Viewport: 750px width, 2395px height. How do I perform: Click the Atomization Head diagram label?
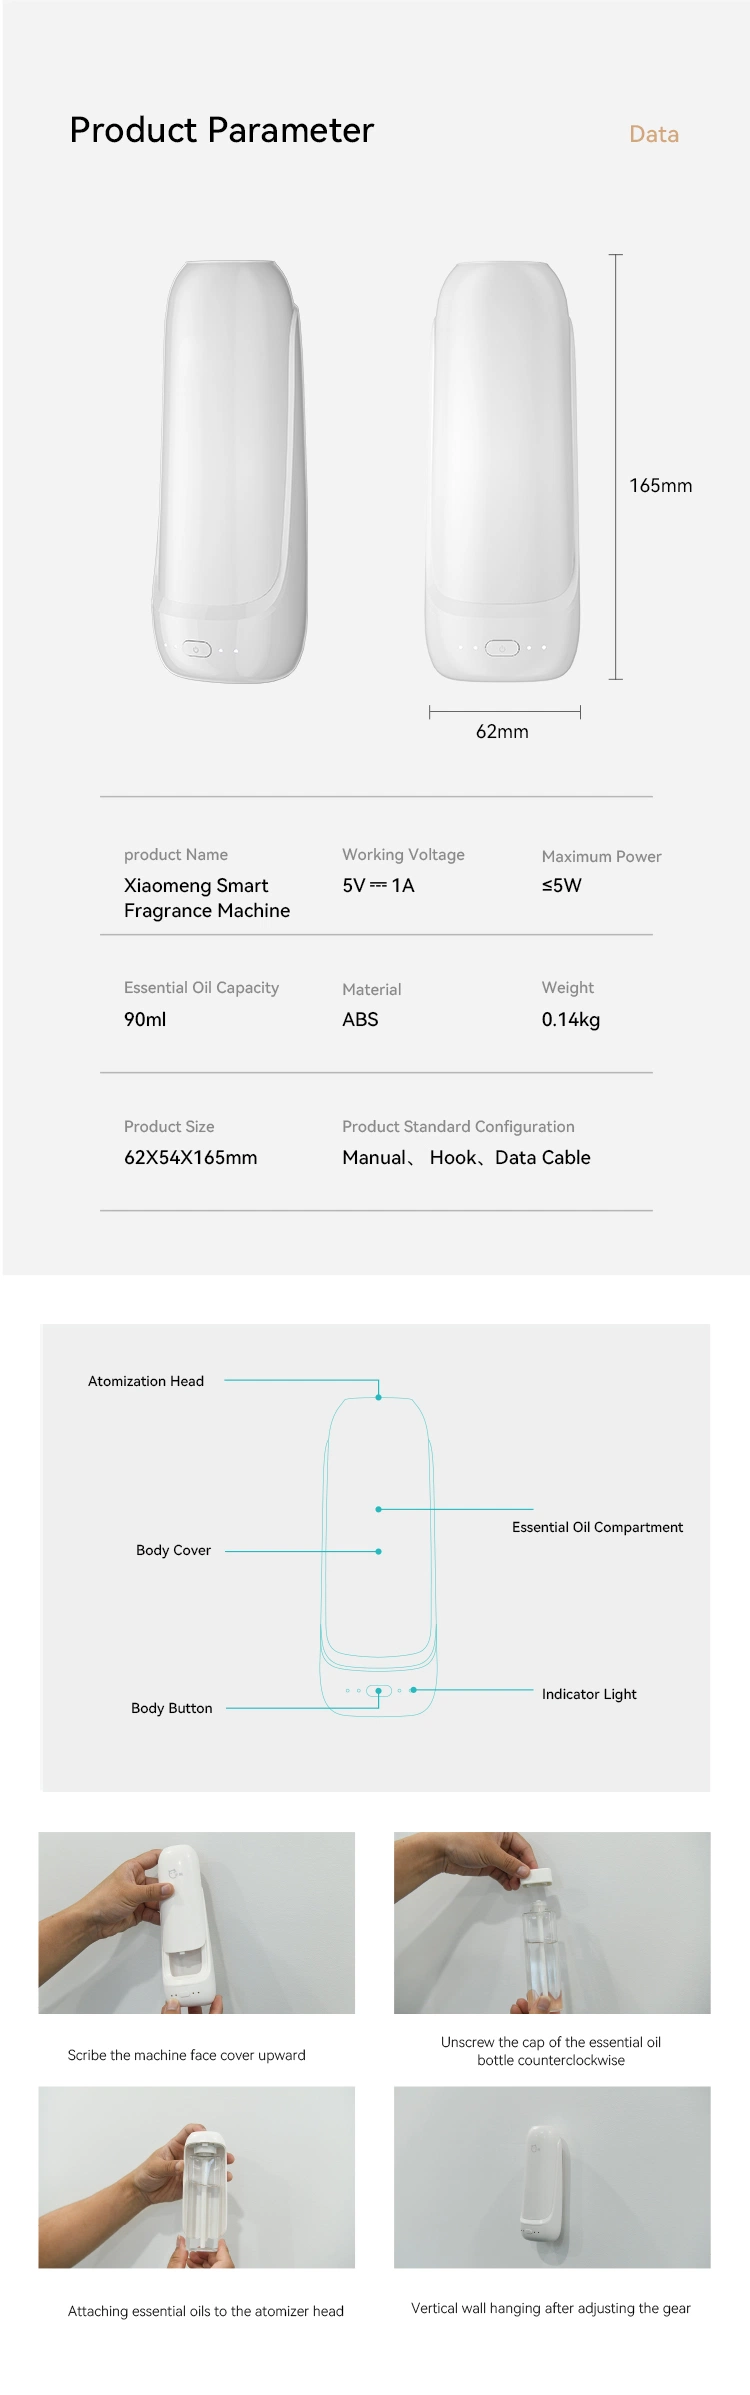click(x=146, y=1381)
